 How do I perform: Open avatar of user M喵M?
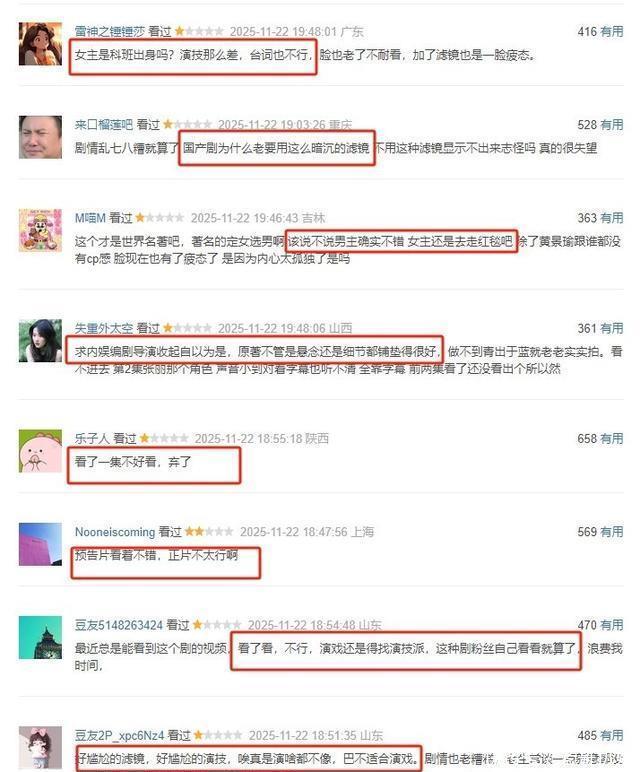click(40, 230)
